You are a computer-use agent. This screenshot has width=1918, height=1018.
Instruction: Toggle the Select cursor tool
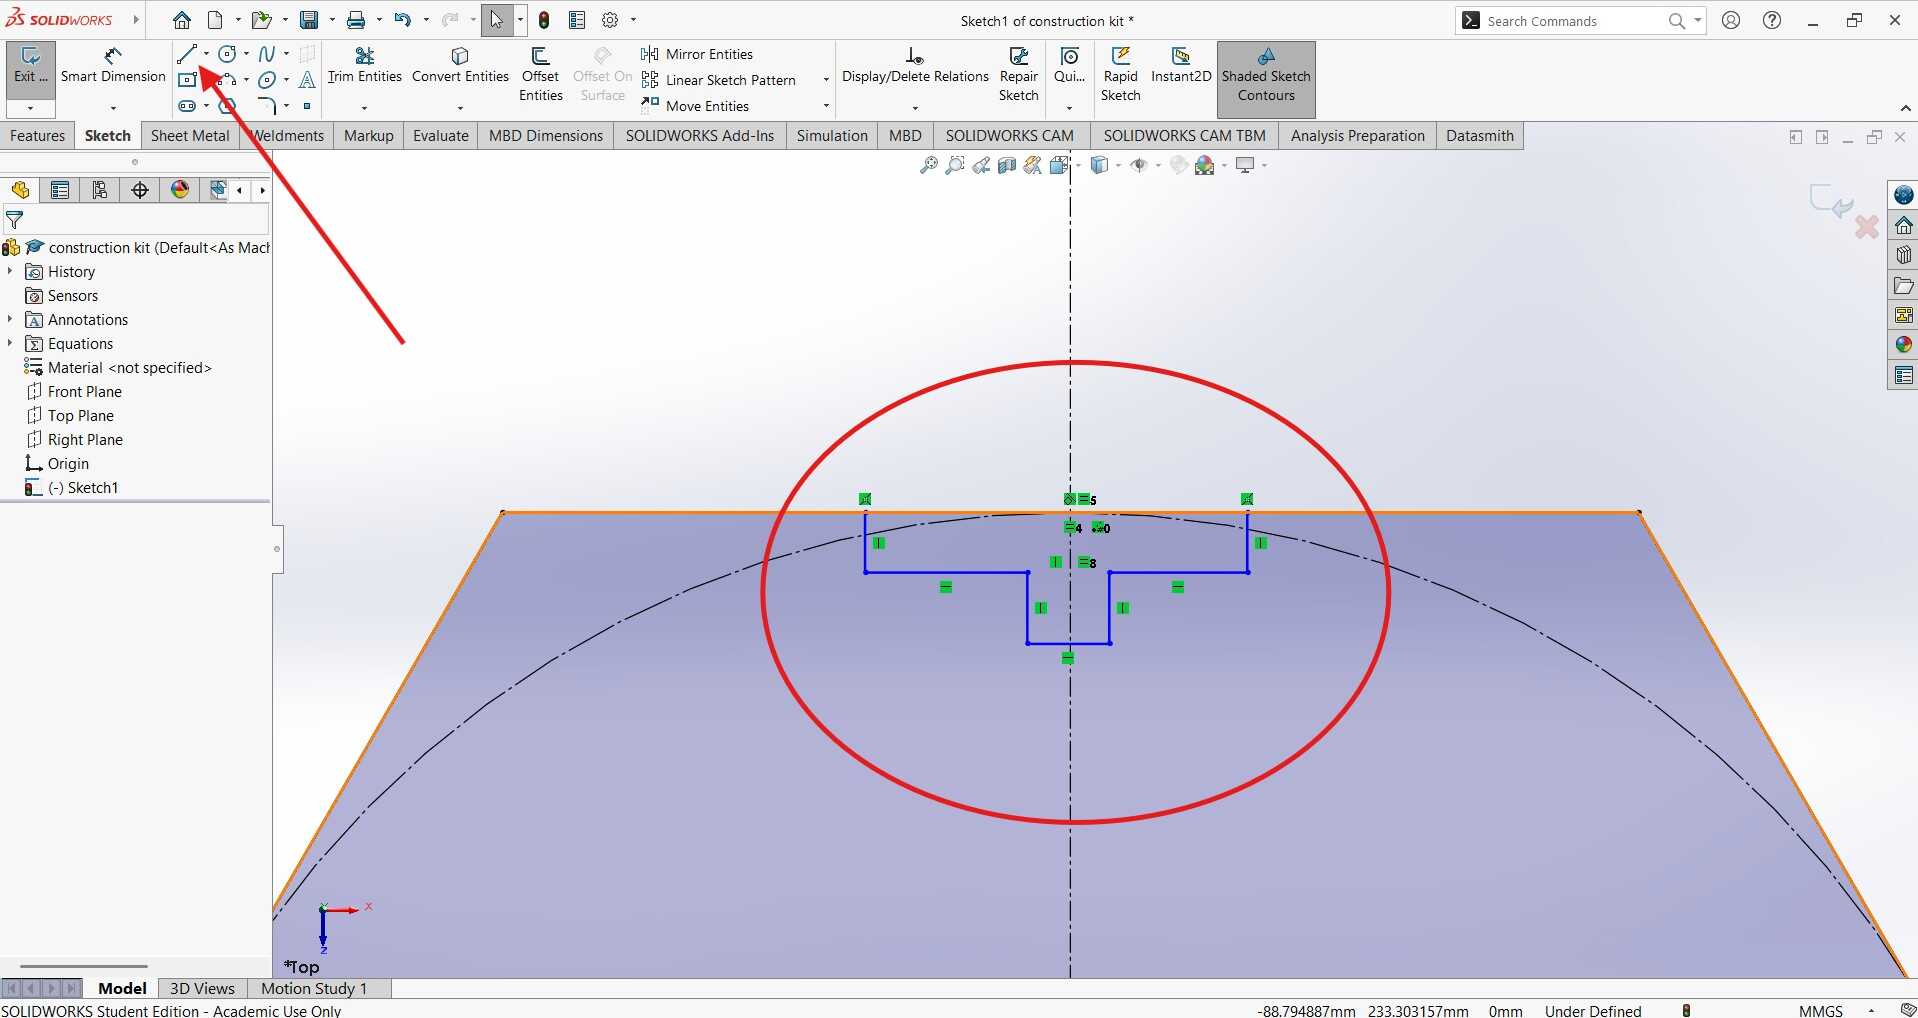497,20
